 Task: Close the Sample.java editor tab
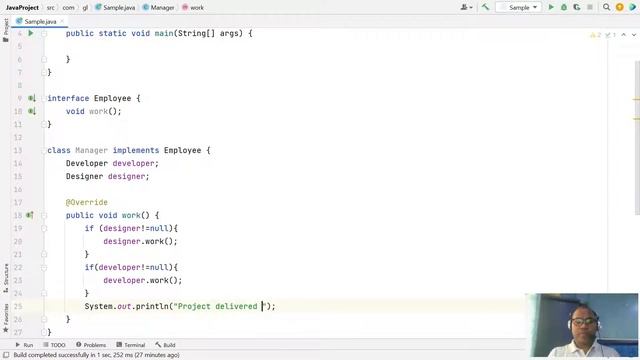[62, 21]
